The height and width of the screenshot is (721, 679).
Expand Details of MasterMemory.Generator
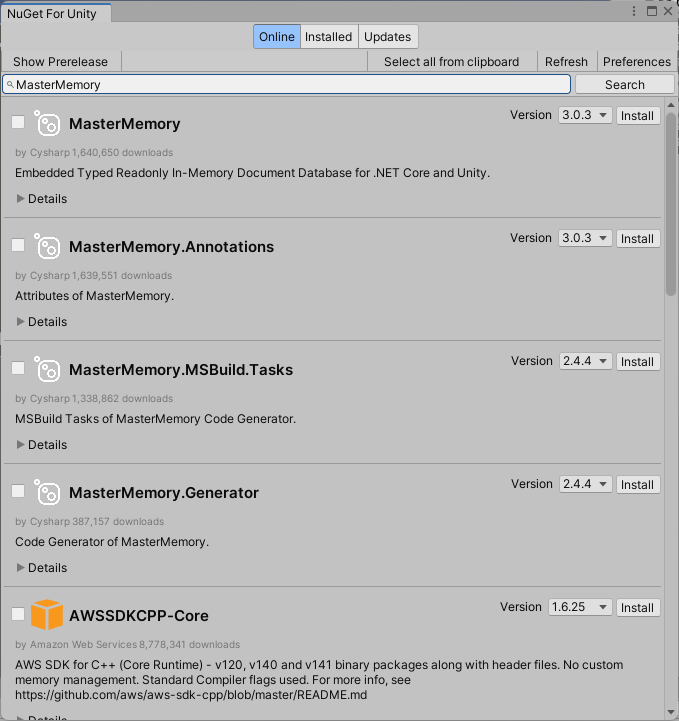[42, 568]
